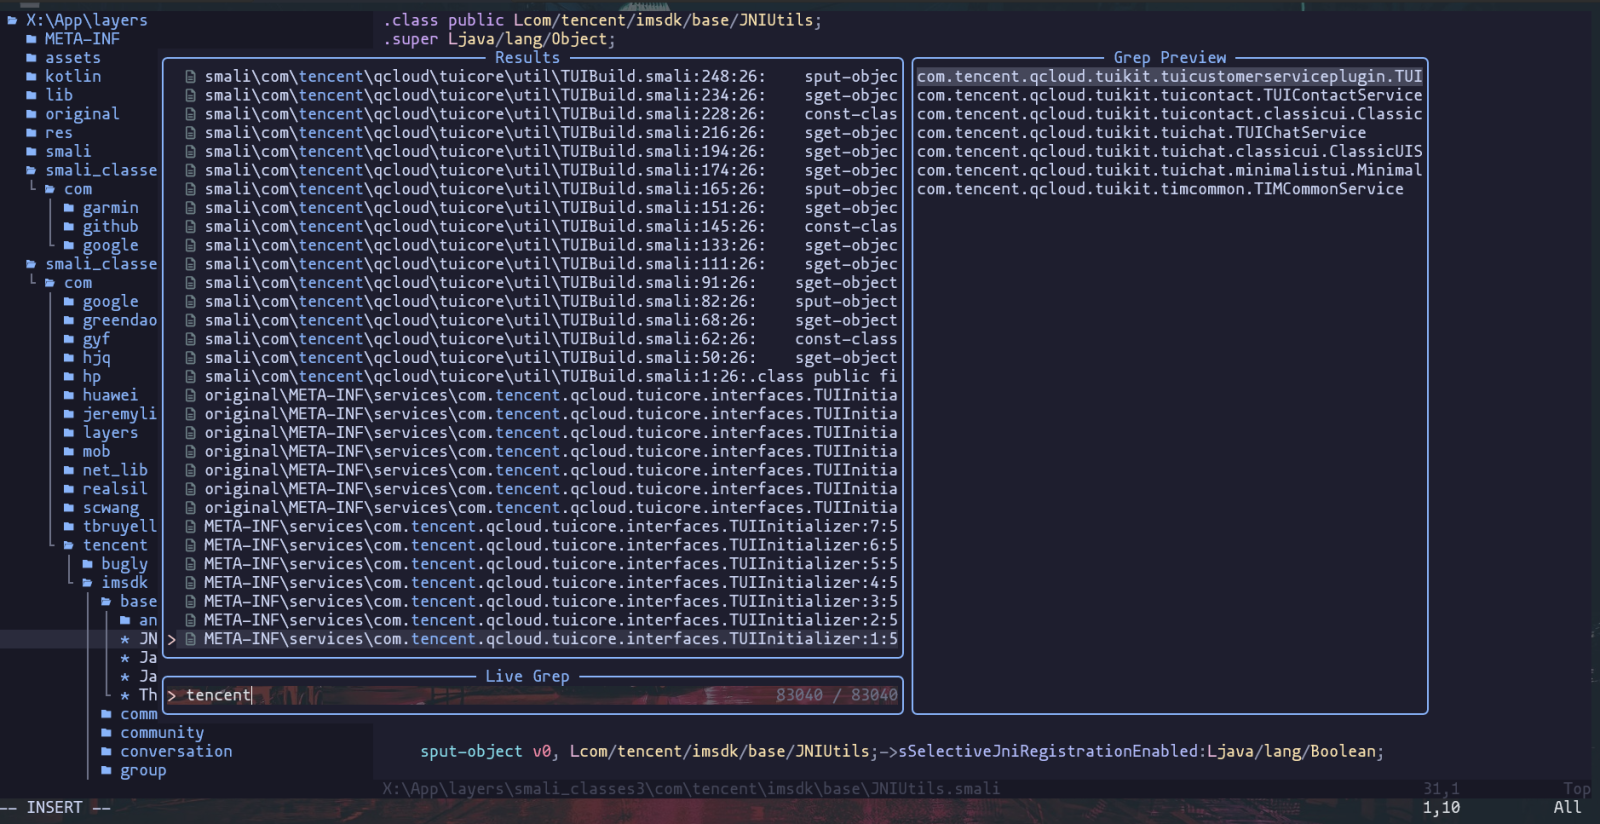1600x824 pixels.
Task: Expand the comm folder
Action: (x=129, y=714)
